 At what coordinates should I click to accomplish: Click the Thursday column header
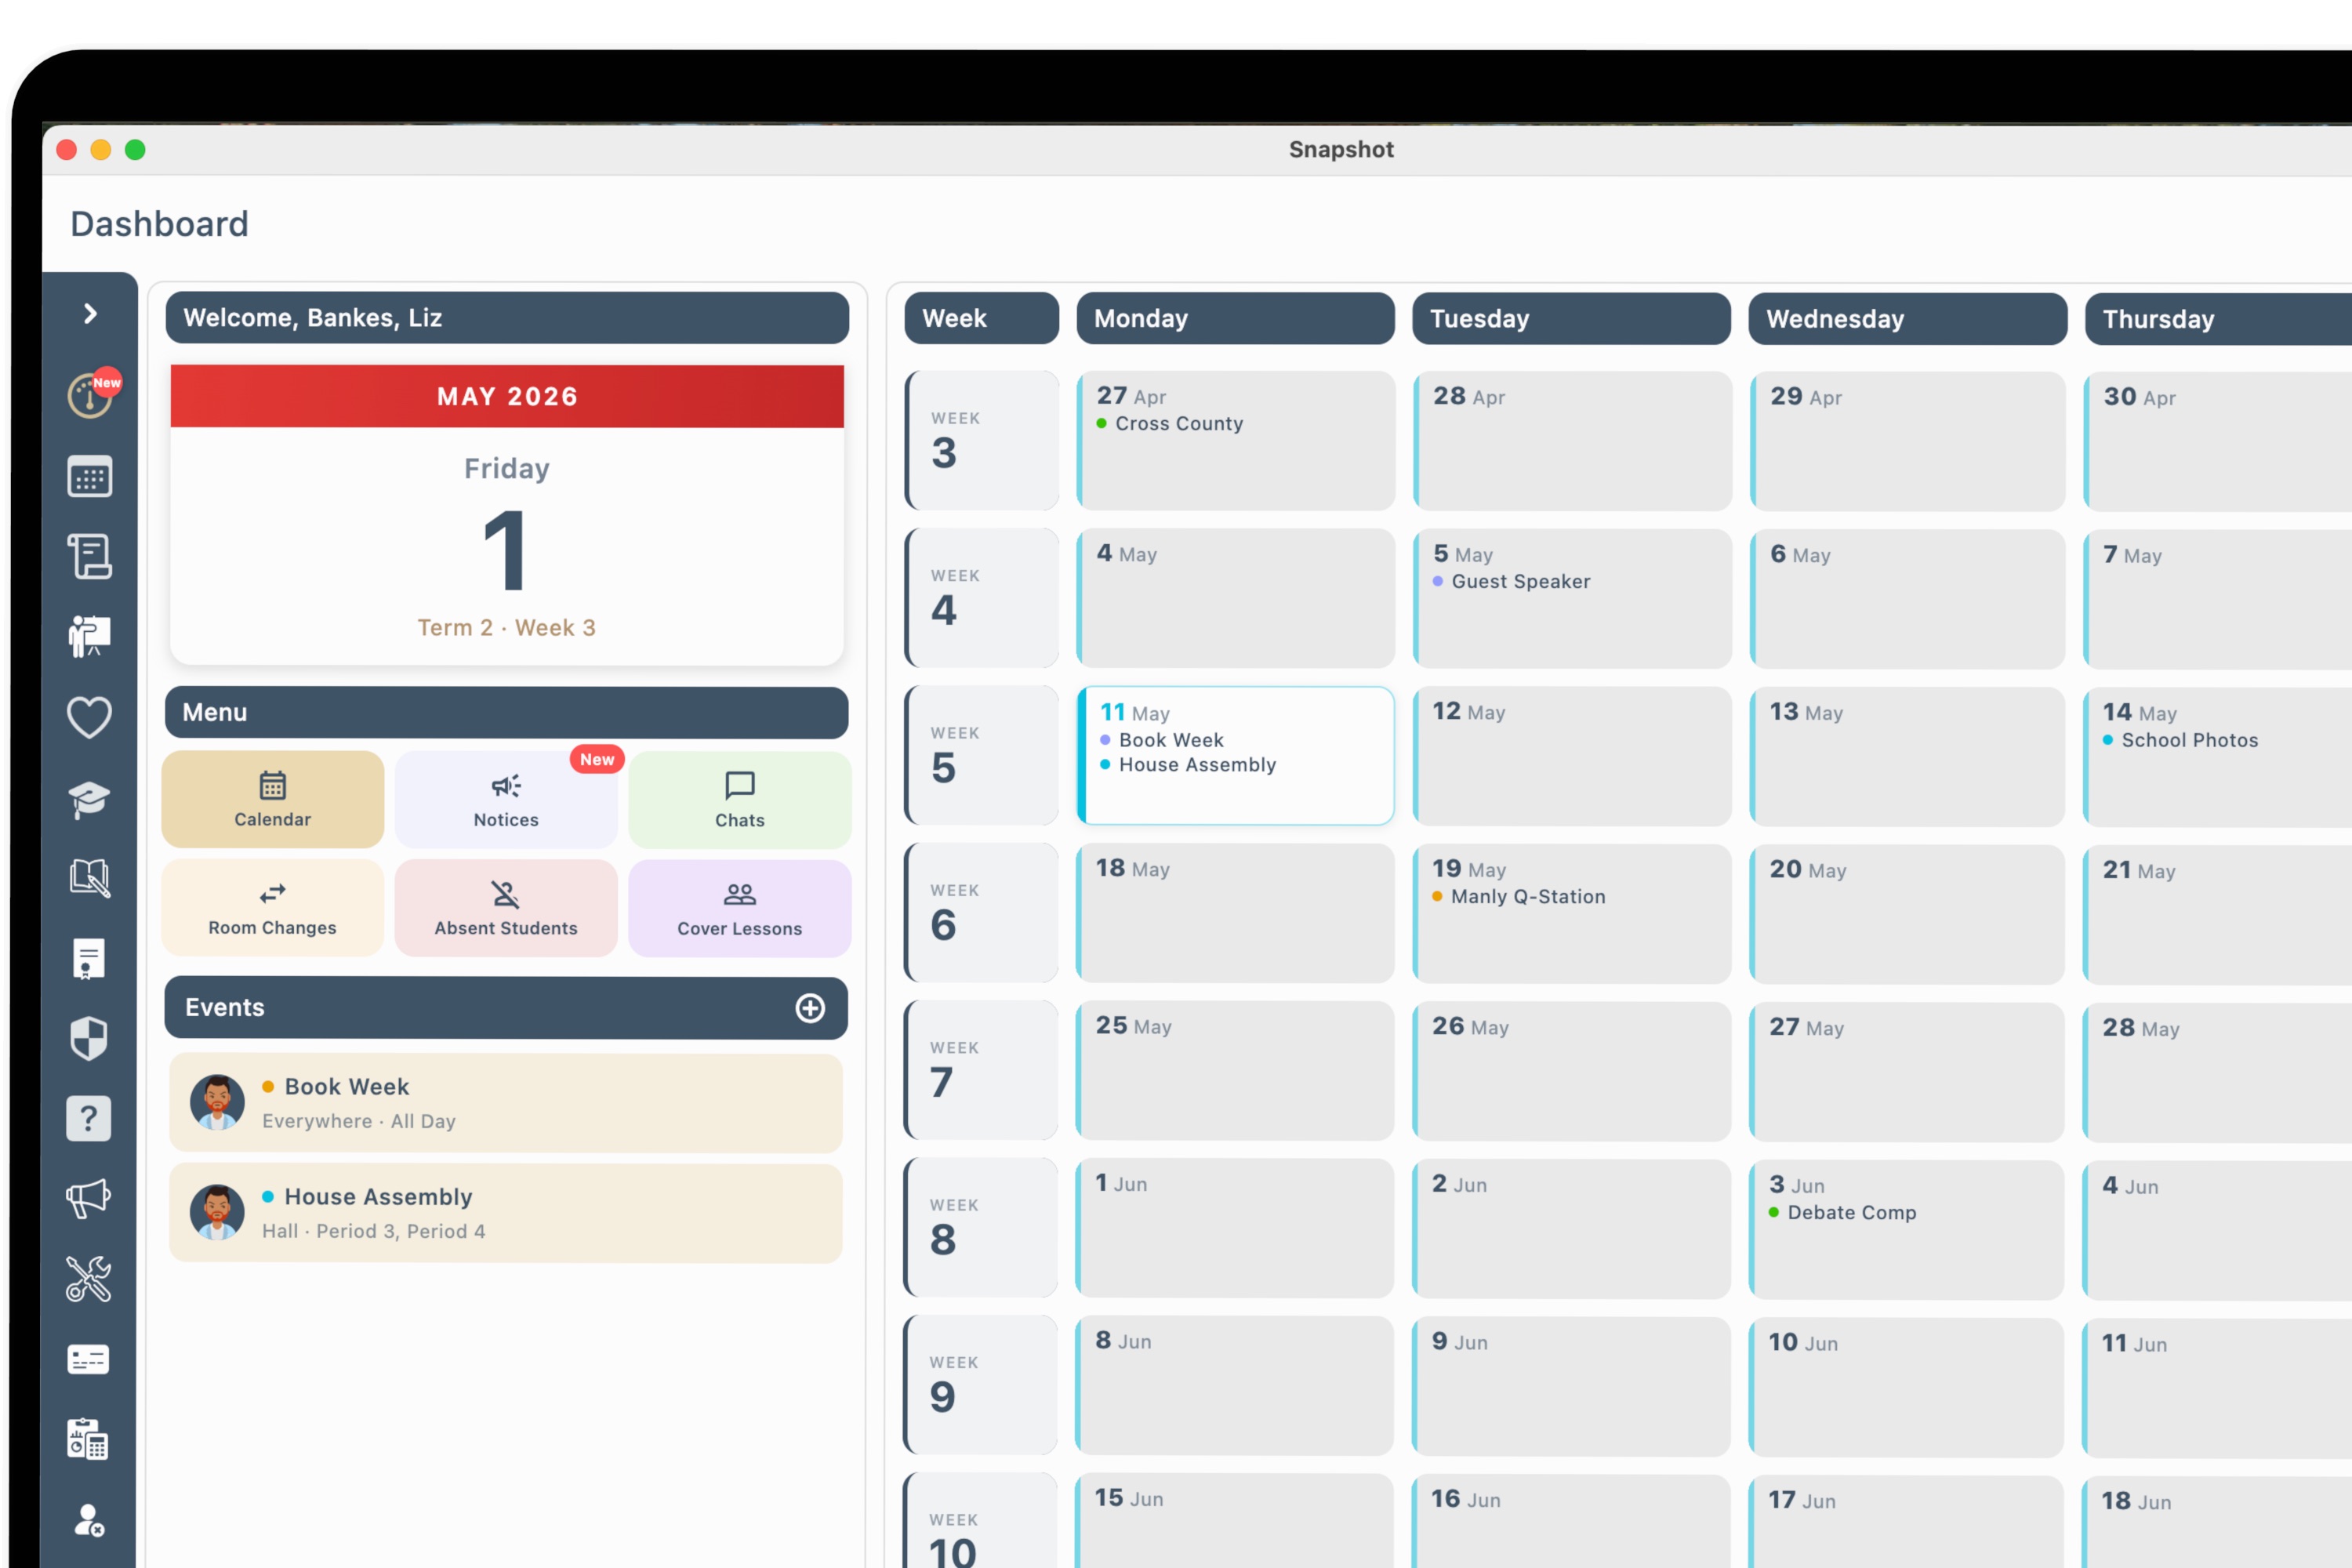click(2218, 319)
